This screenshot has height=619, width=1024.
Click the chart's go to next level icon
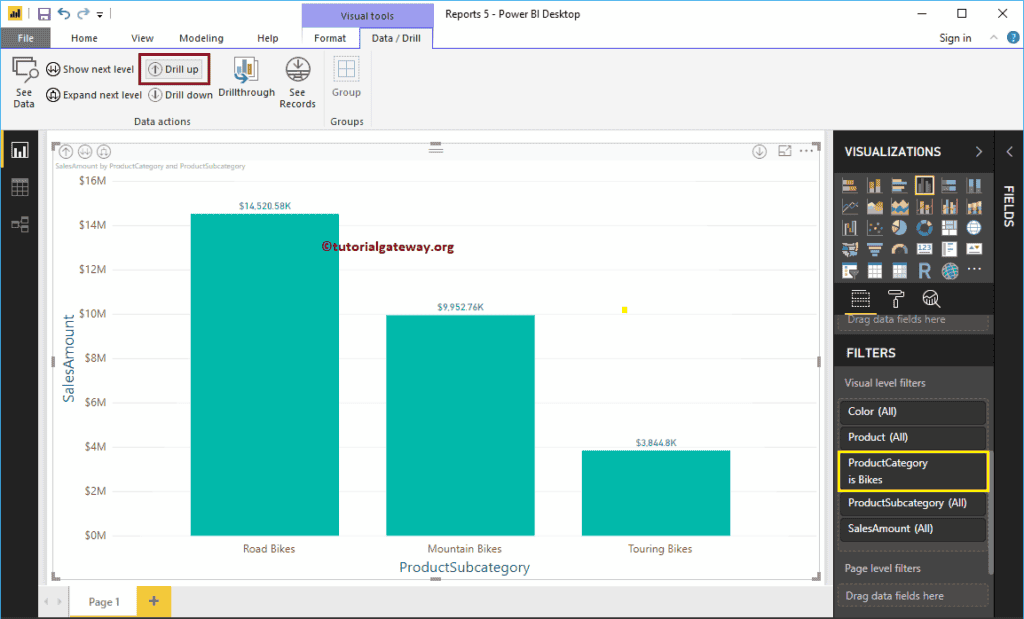(85, 151)
